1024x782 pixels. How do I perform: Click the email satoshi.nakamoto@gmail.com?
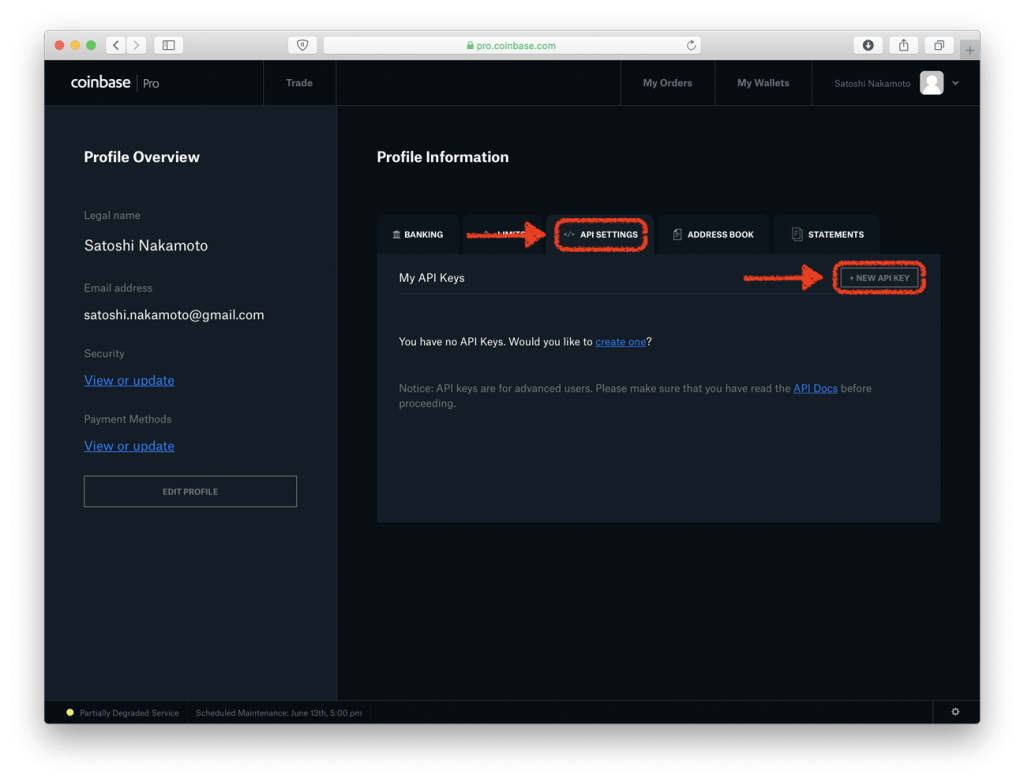point(174,315)
